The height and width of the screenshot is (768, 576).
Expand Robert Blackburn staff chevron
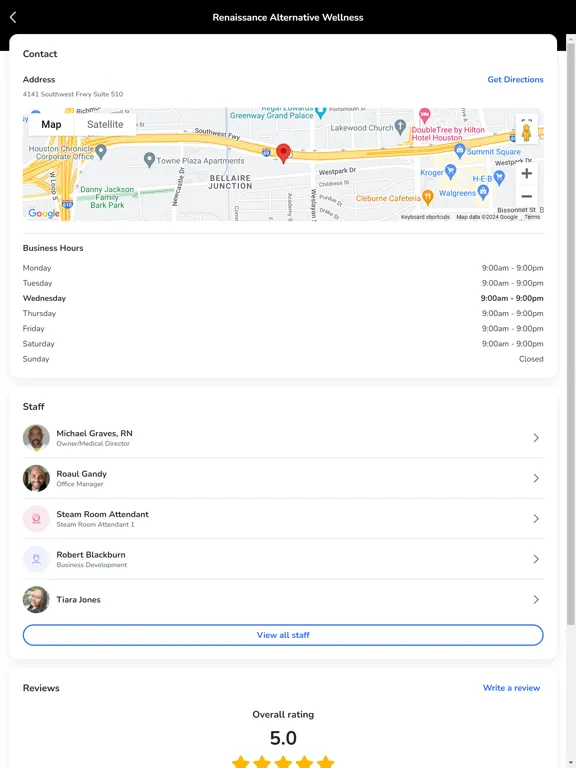click(536, 559)
